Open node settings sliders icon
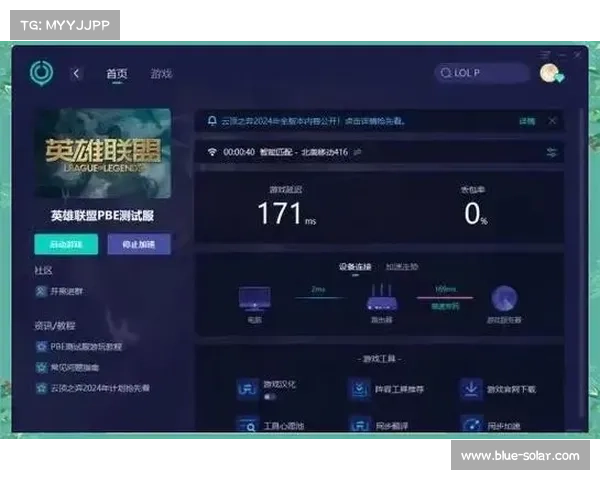The image size is (600, 480). coord(551,152)
